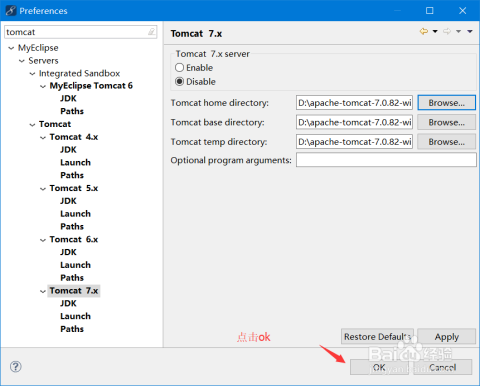The height and width of the screenshot is (386, 480).
Task: Select MyEclipse in the tree
Action: click(38, 48)
